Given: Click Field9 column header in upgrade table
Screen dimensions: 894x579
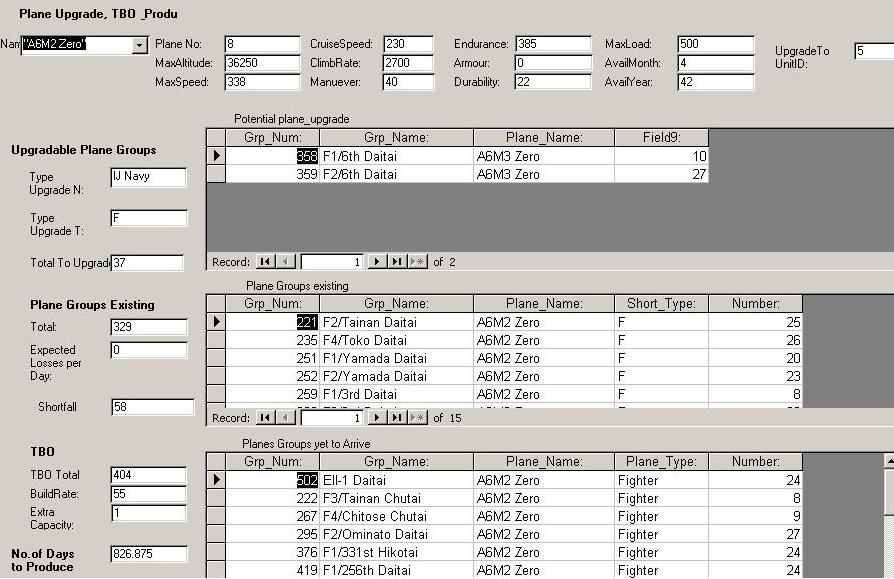Looking at the screenshot, I should pos(661,137).
